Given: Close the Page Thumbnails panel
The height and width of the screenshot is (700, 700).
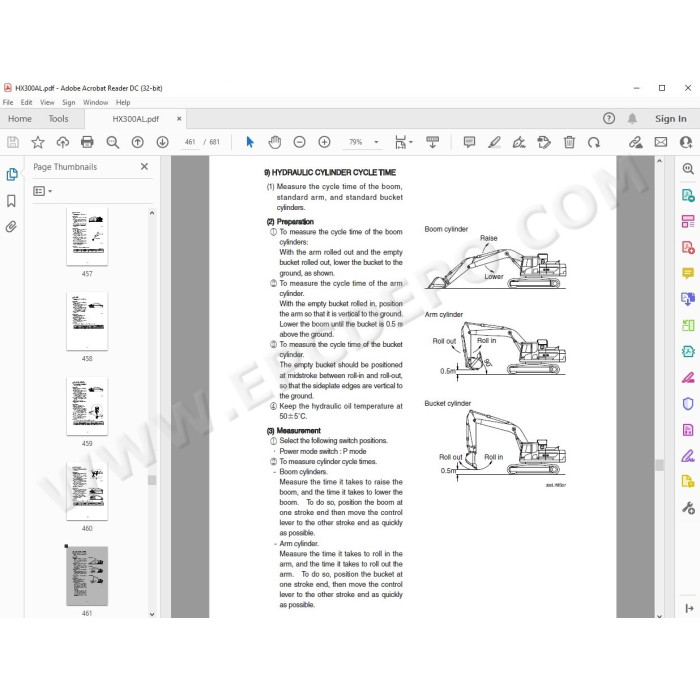Looking at the screenshot, I should click(x=144, y=167).
